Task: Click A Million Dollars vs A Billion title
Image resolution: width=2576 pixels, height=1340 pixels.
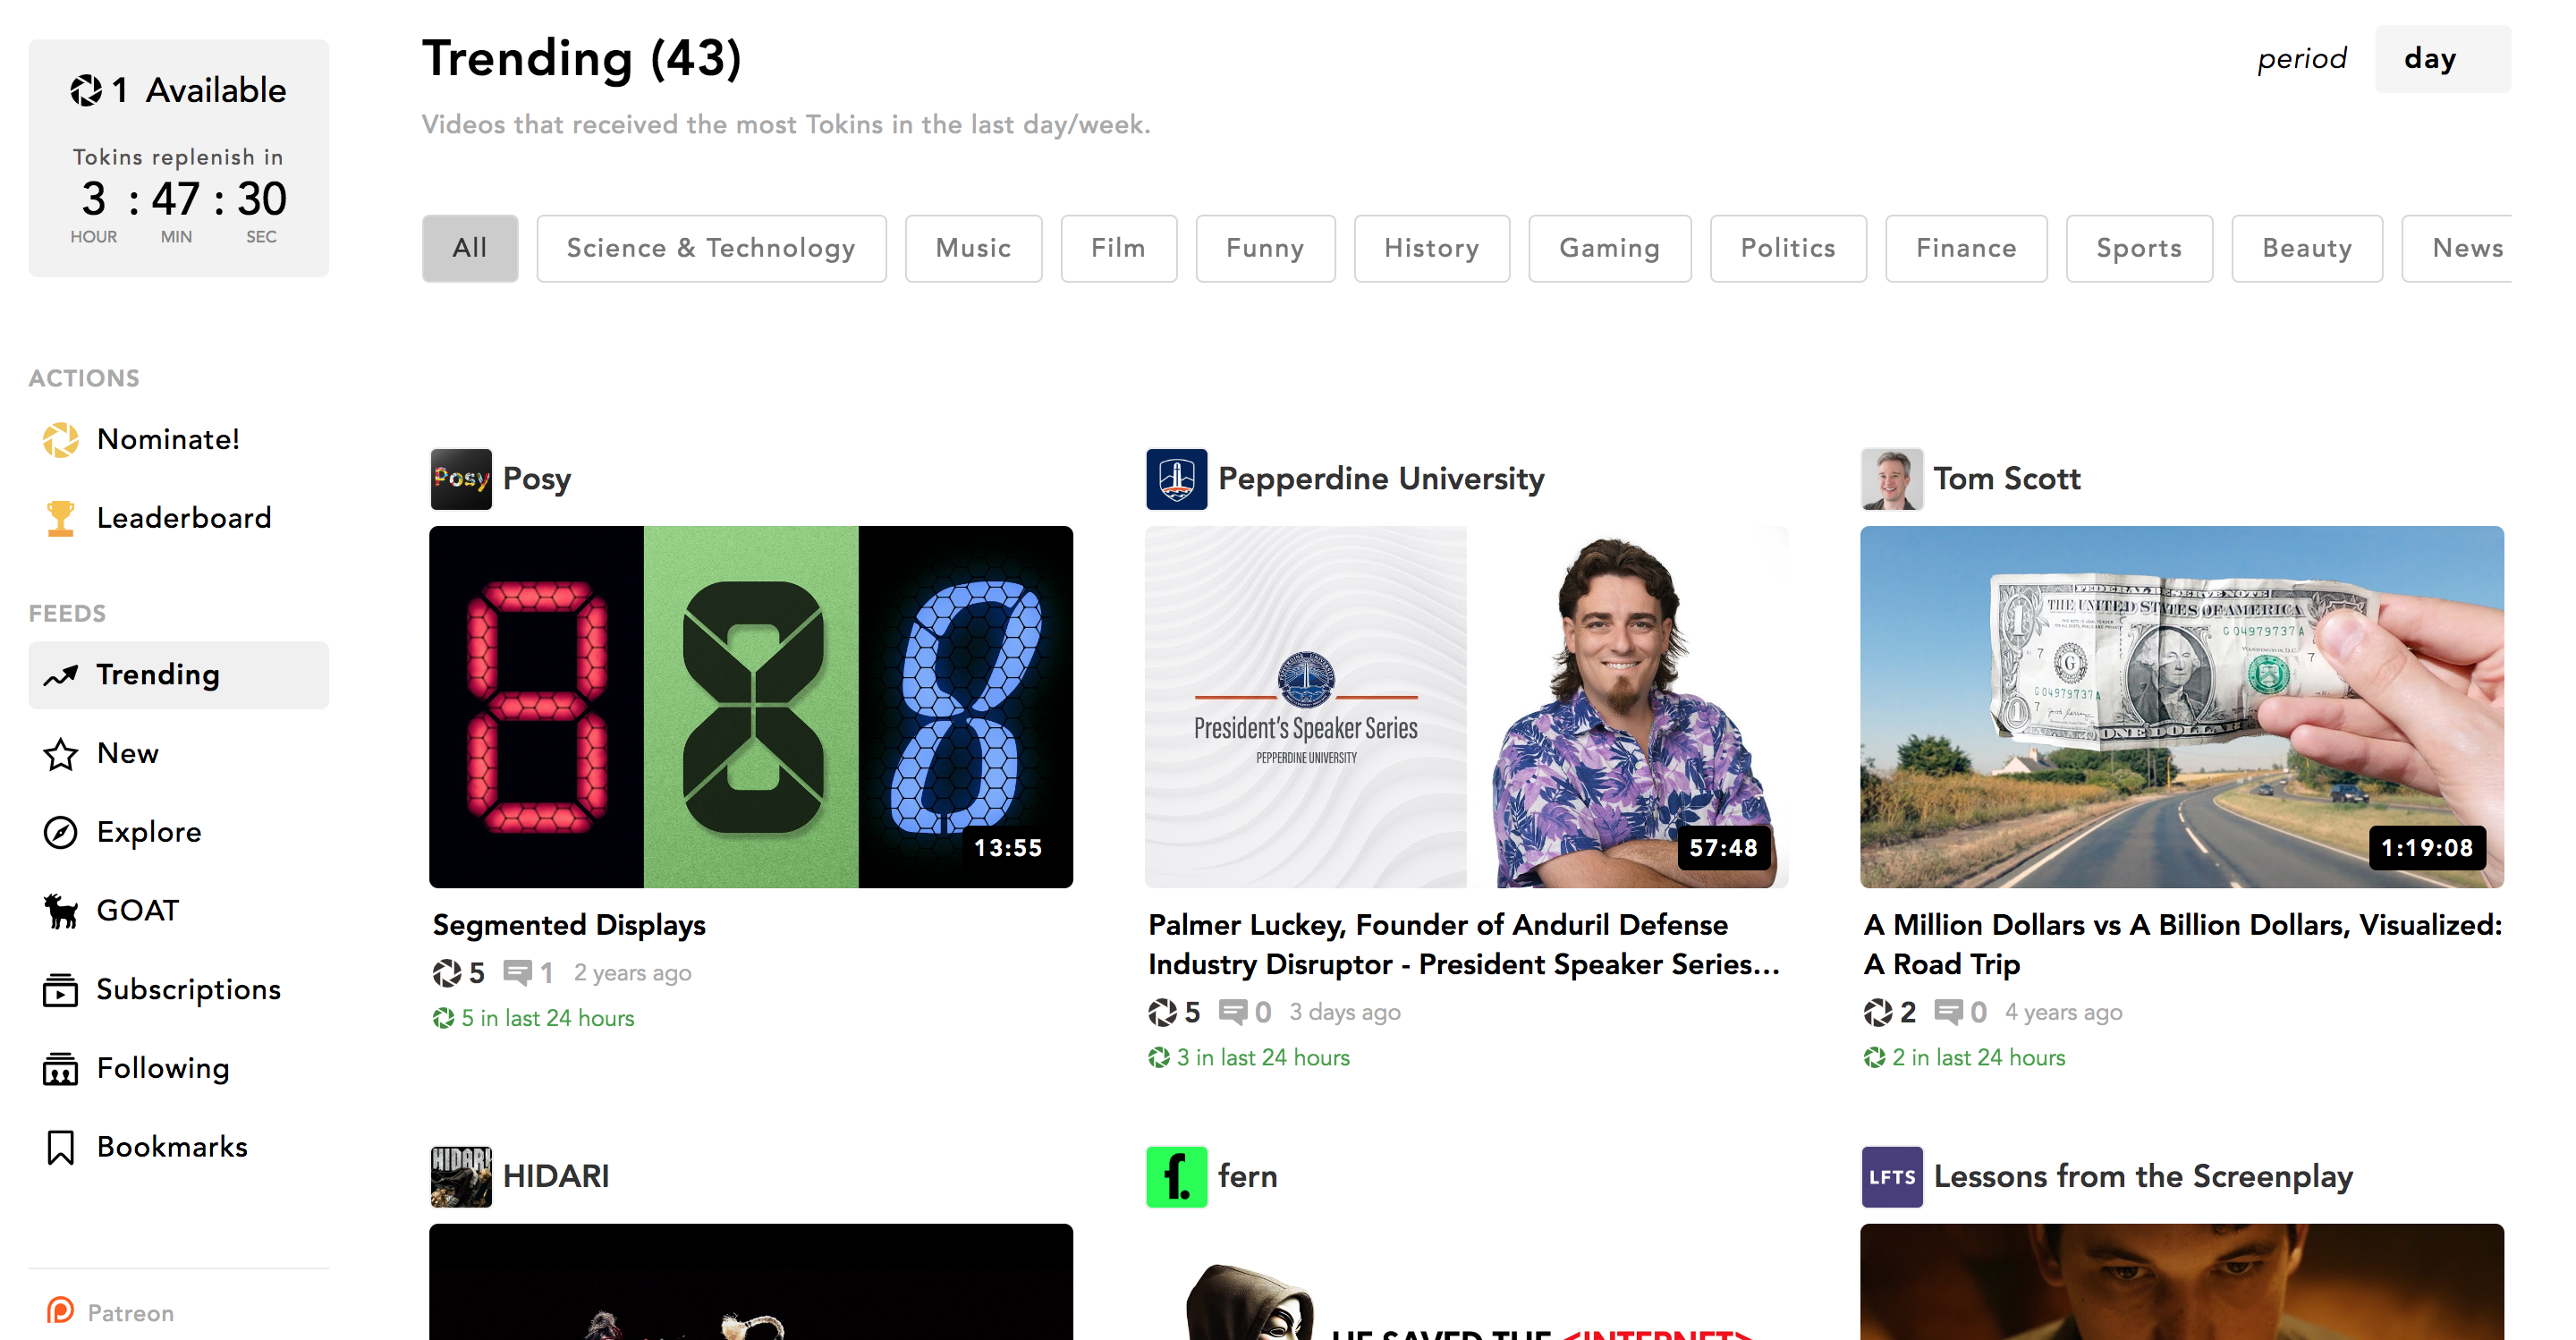Action: pyautogui.click(x=2182, y=945)
